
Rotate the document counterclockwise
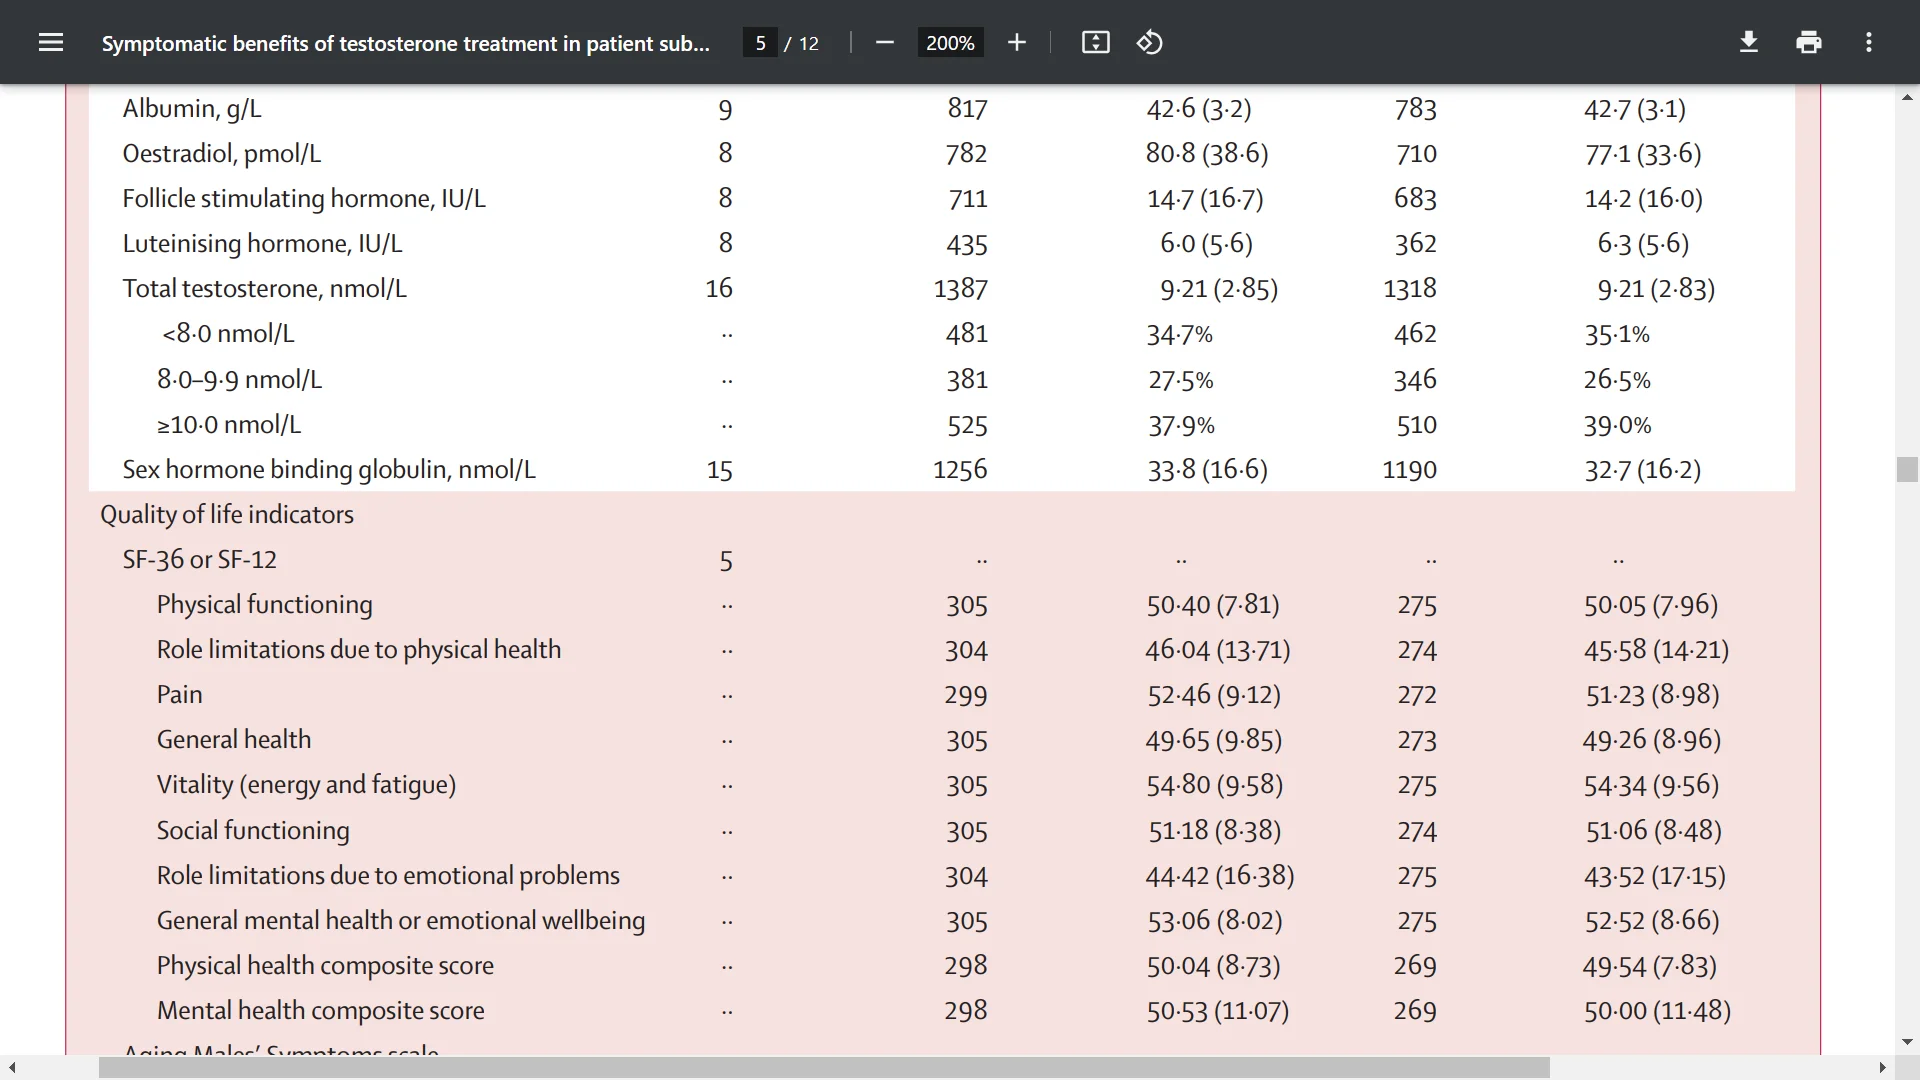1150,42
